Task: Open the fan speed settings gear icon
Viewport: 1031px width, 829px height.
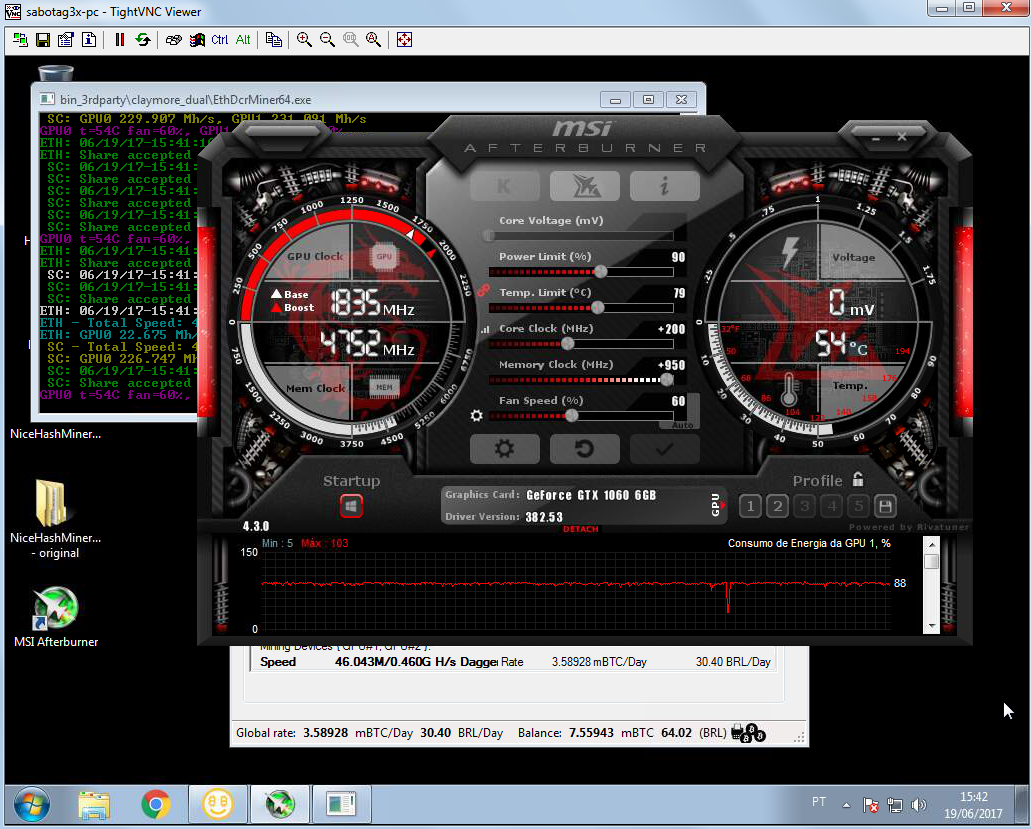Action: [x=477, y=415]
